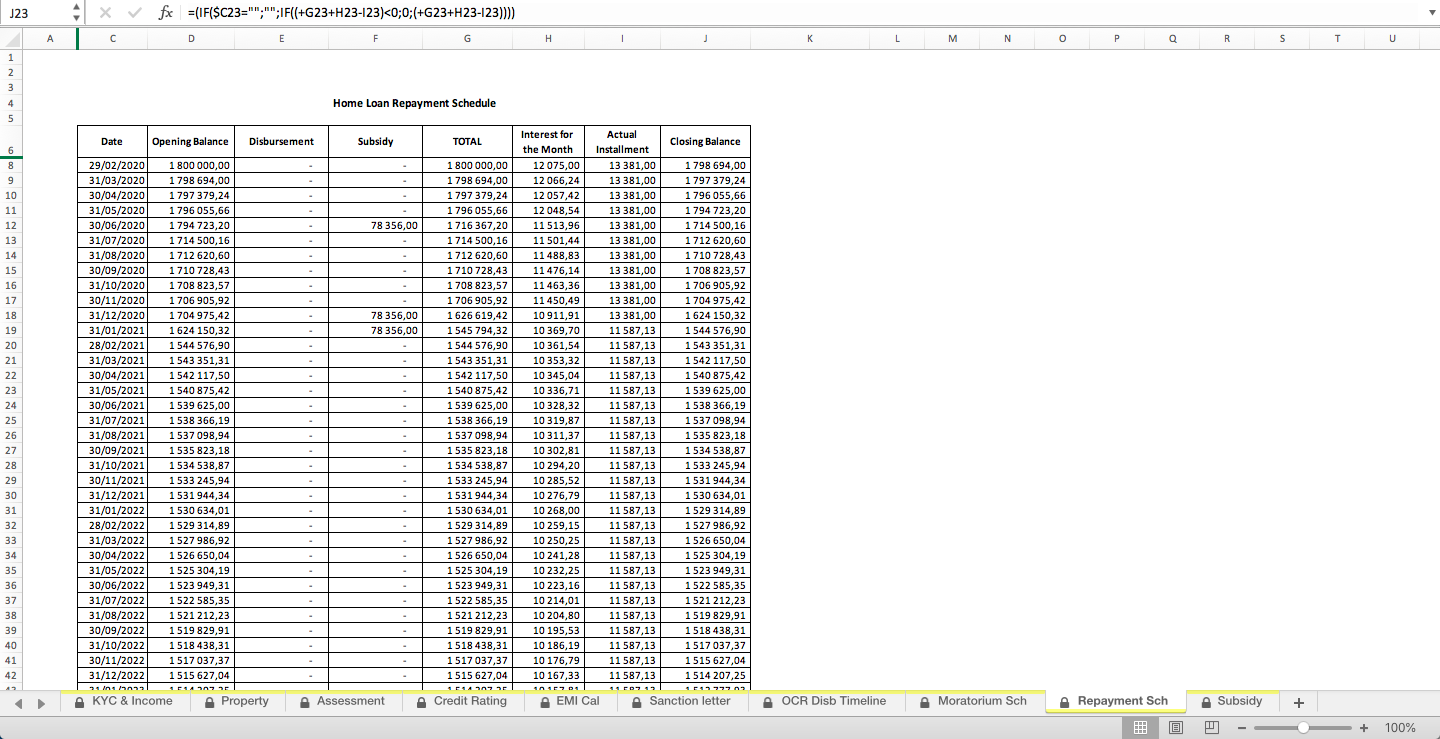1440x739 pixels.
Task: Click the total cell 1 716 367,20
Action: 467,225
